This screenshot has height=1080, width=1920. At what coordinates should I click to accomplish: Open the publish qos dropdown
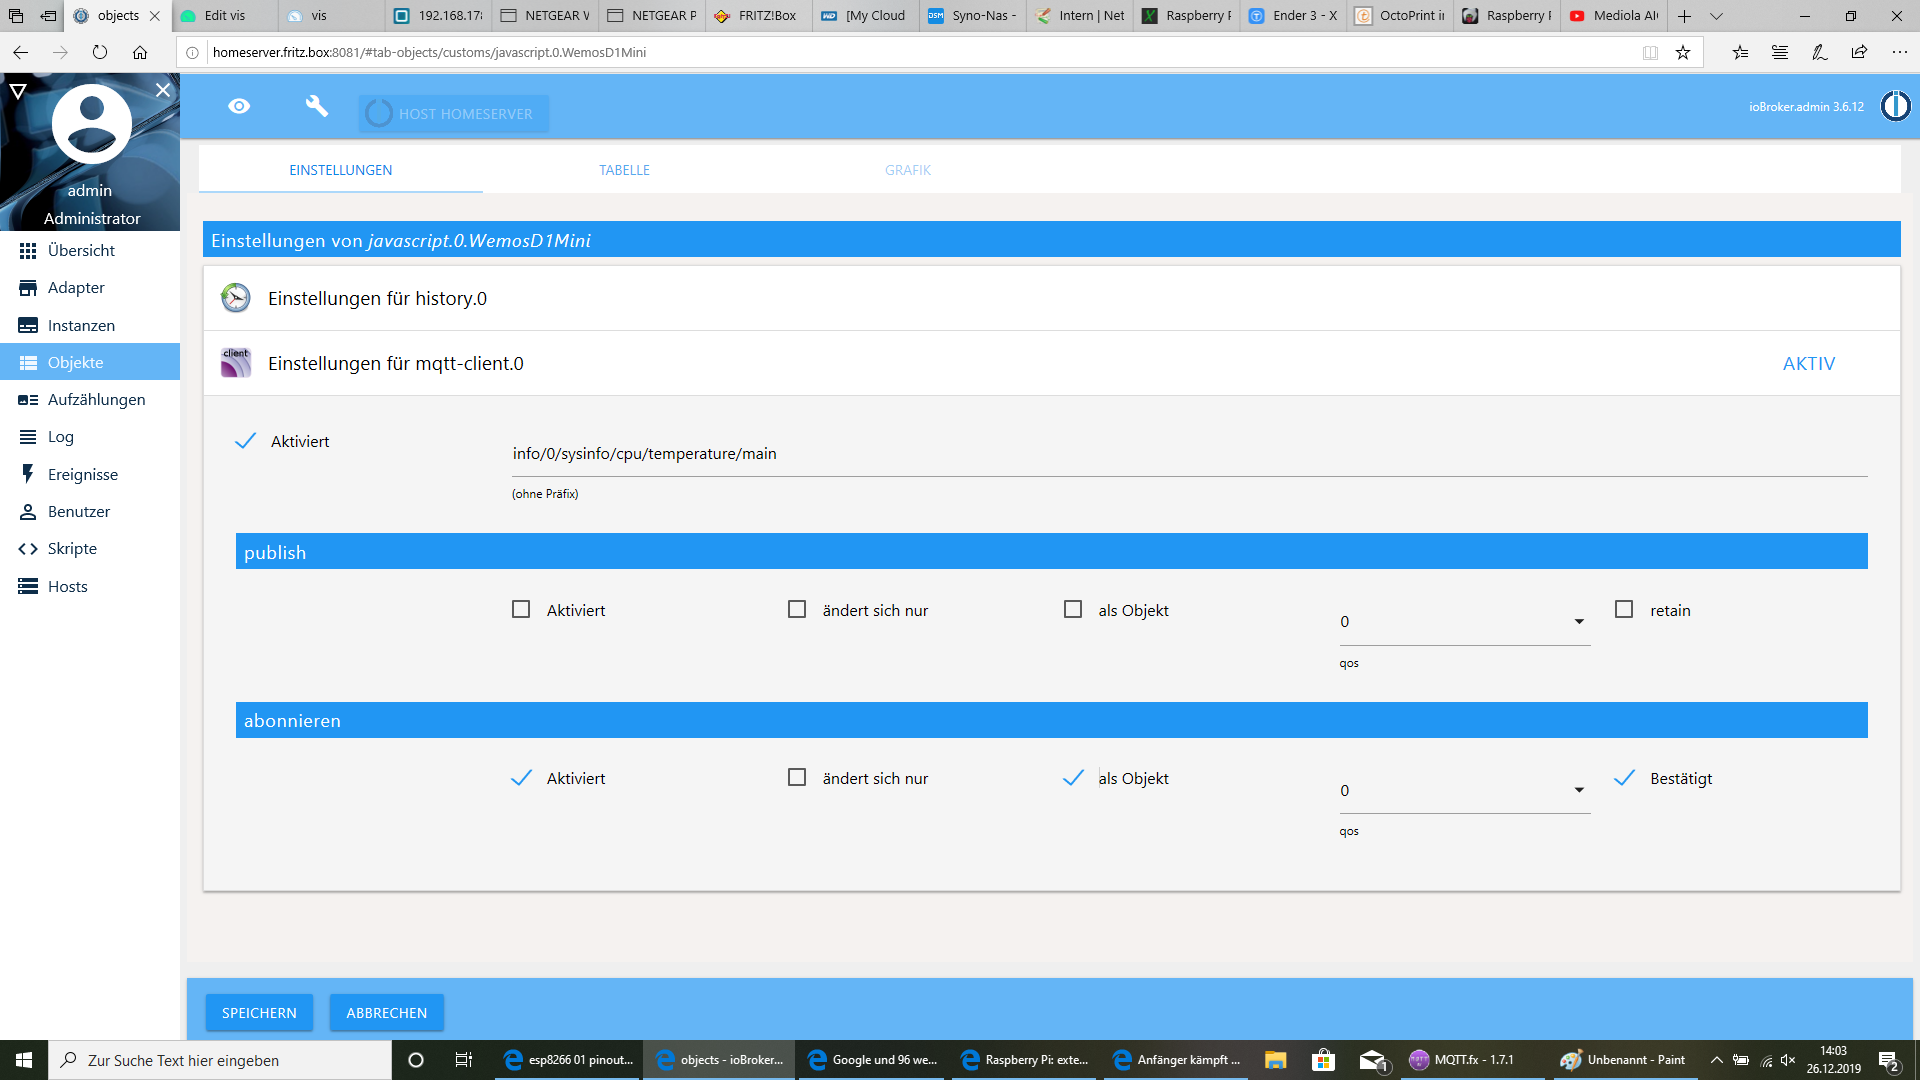[x=1463, y=622]
